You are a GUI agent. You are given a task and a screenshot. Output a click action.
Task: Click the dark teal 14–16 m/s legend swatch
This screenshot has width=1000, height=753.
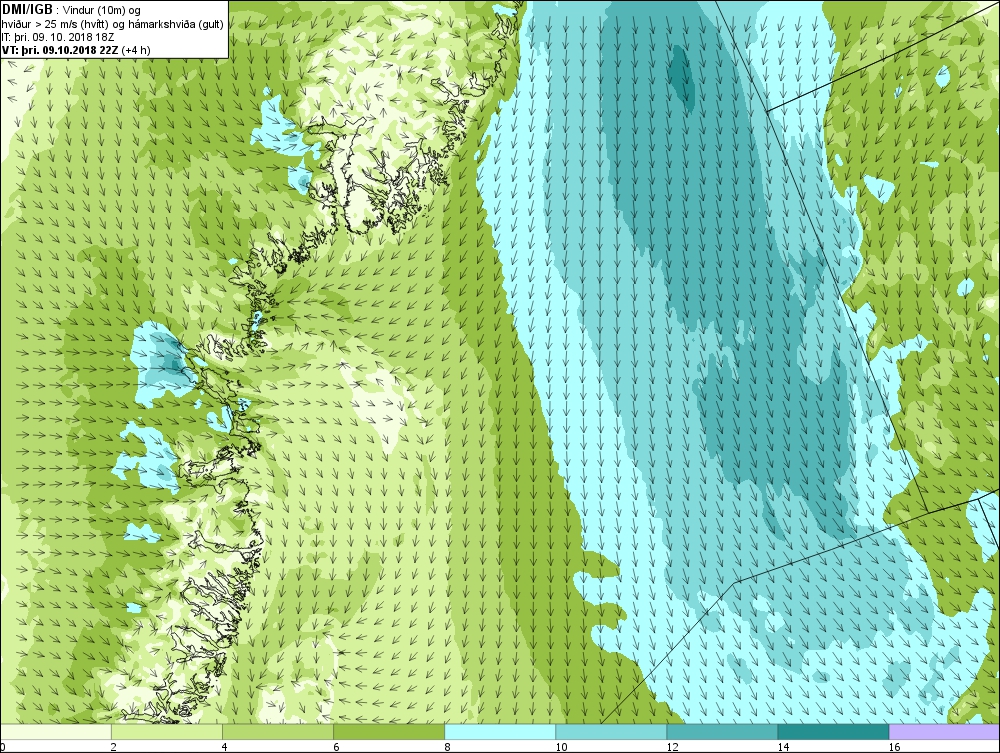833,732
